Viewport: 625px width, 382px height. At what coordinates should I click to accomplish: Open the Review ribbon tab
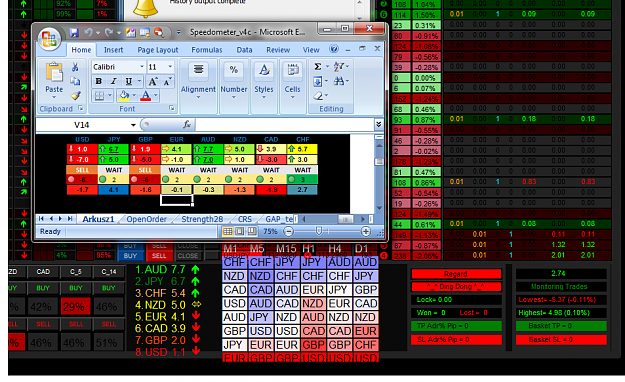pyautogui.click(x=278, y=50)
